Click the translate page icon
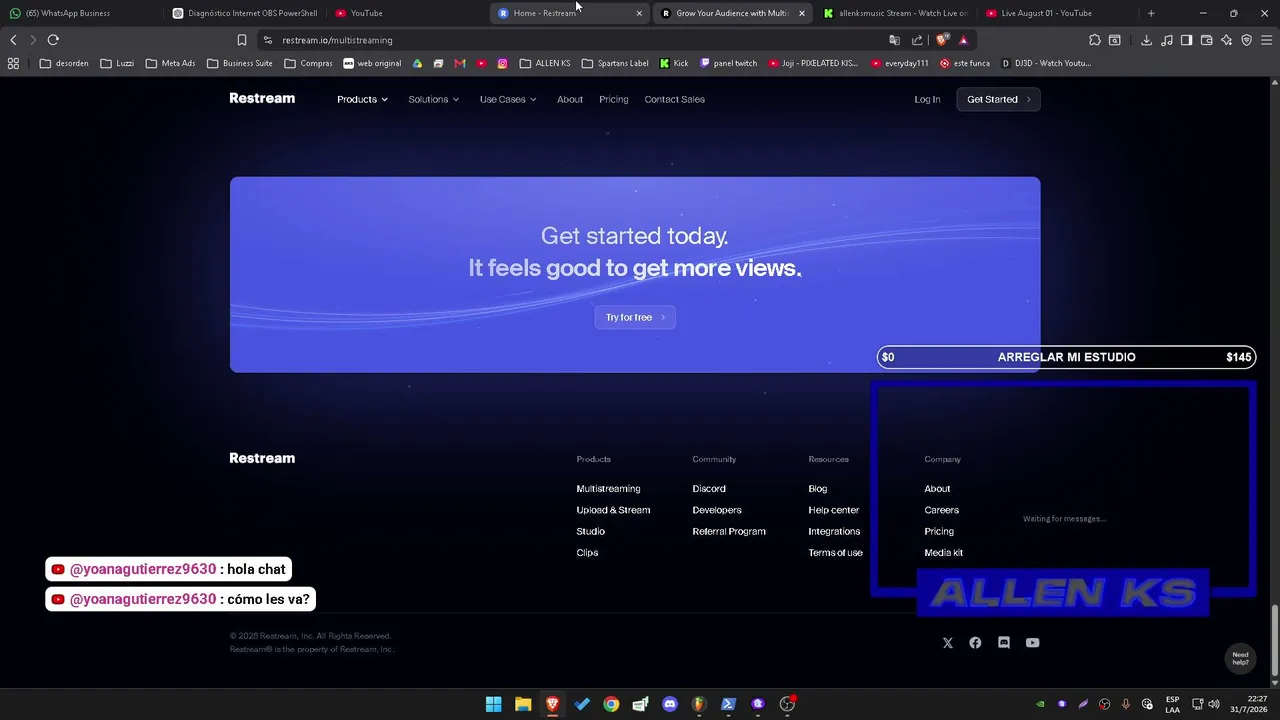Image resolution: width=1280 pixels, height=720 pixels. click(x=894, y=40)
